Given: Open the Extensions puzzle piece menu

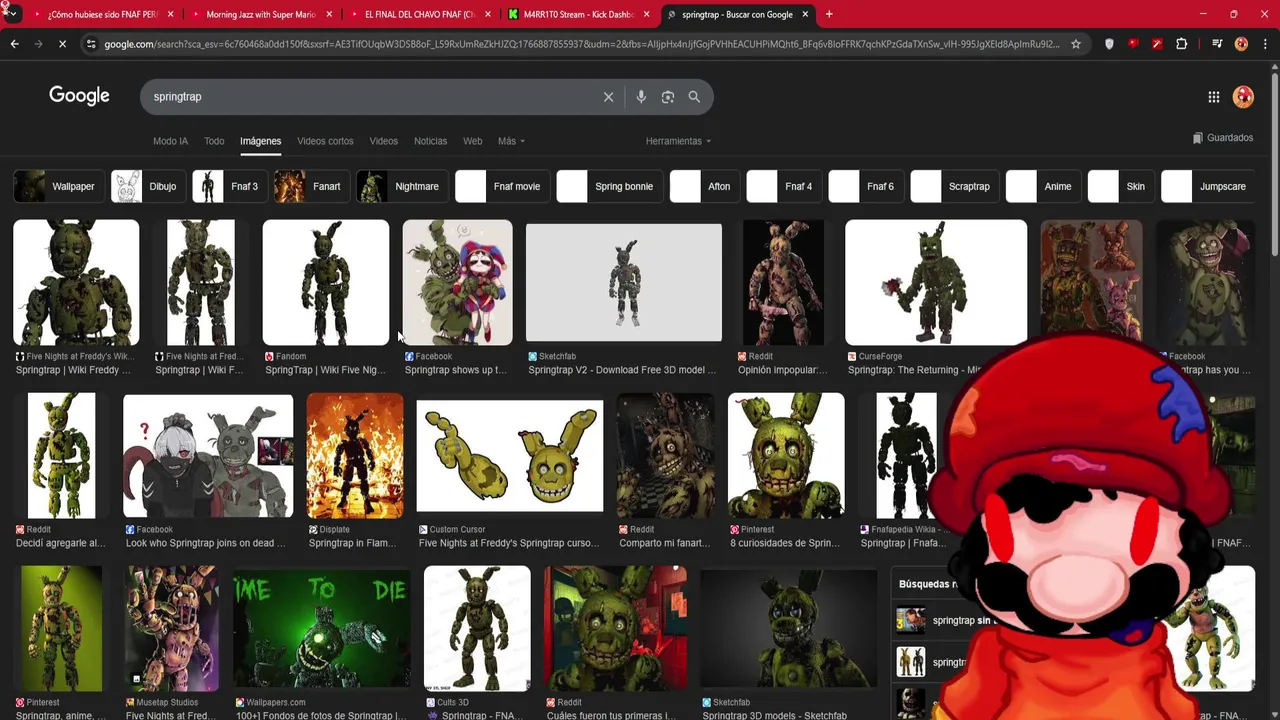Looking at the screenshot, I should [x=1182, y=44].
